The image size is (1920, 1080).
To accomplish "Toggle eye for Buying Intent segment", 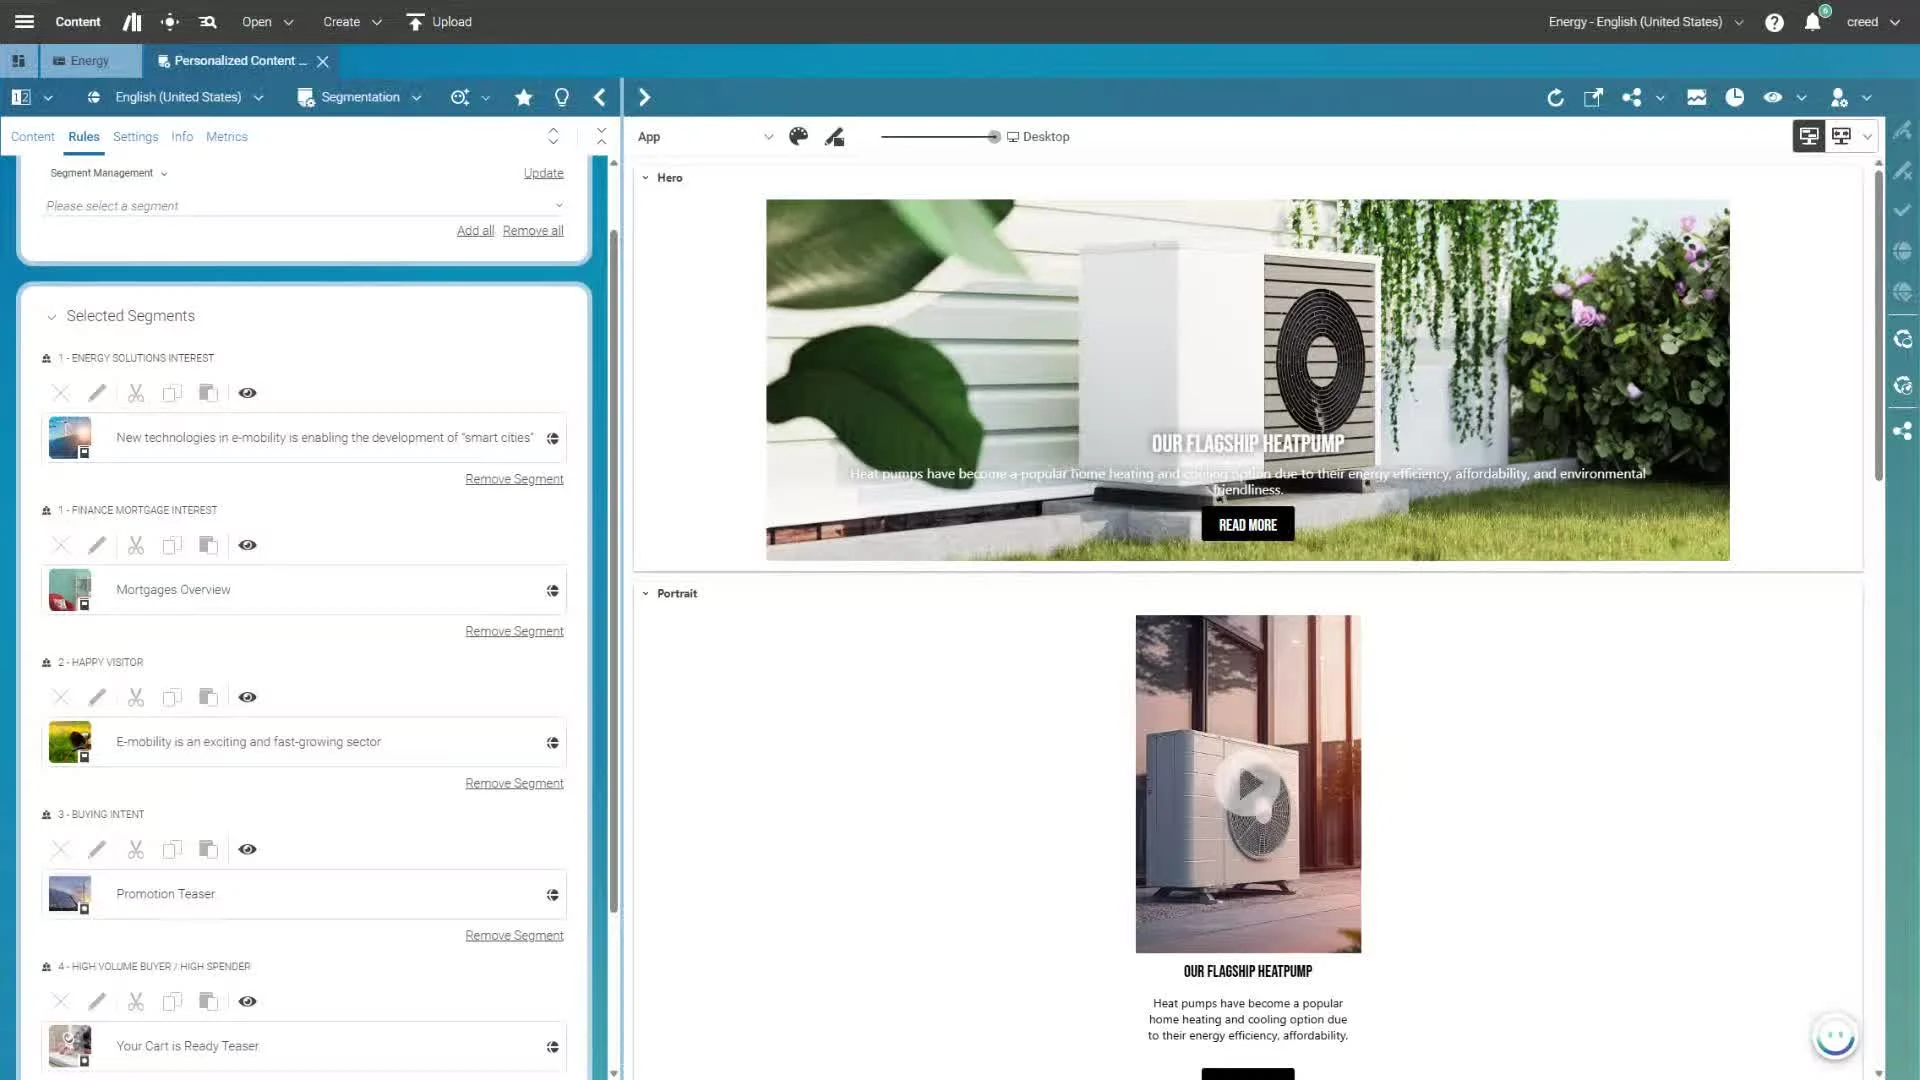I will coord(247,849).
